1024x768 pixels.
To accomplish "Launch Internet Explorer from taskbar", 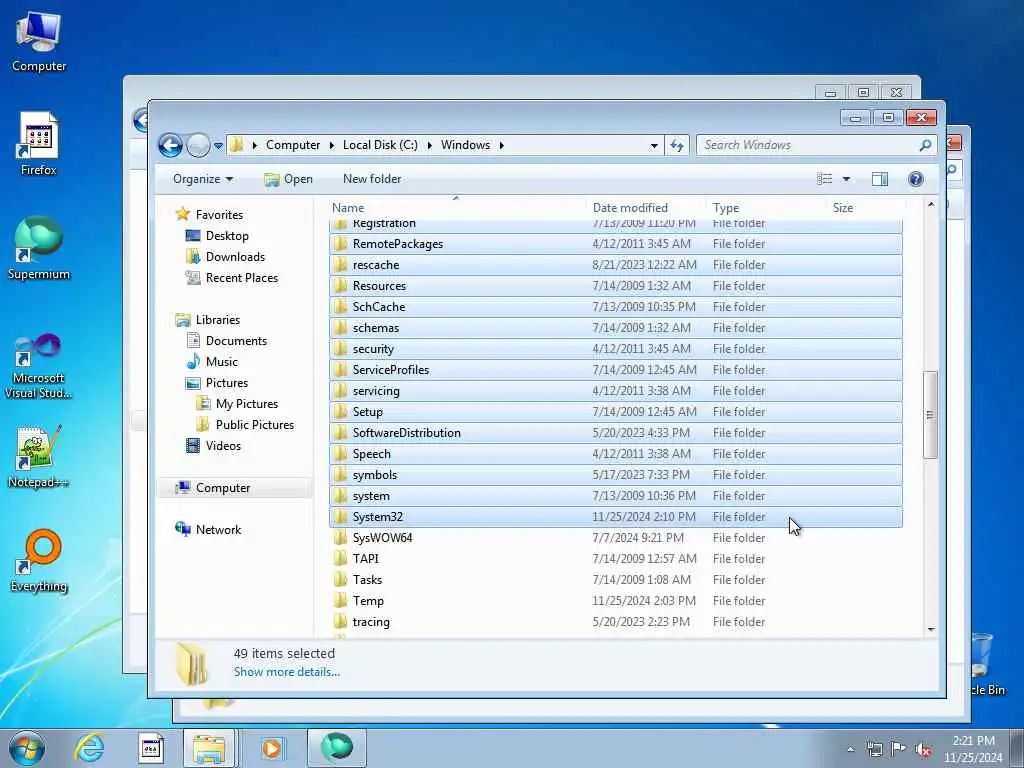I will (x=89, y=748).
